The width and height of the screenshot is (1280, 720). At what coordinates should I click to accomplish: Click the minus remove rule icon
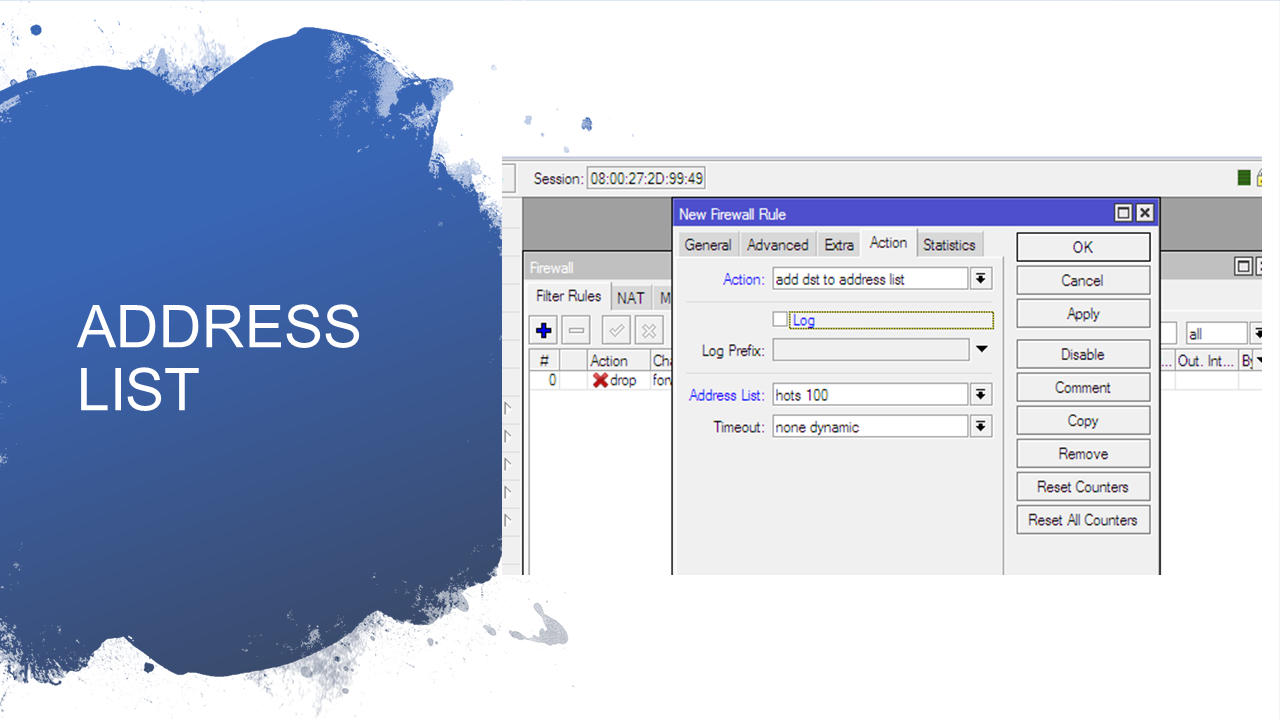[x=577, y=330]
